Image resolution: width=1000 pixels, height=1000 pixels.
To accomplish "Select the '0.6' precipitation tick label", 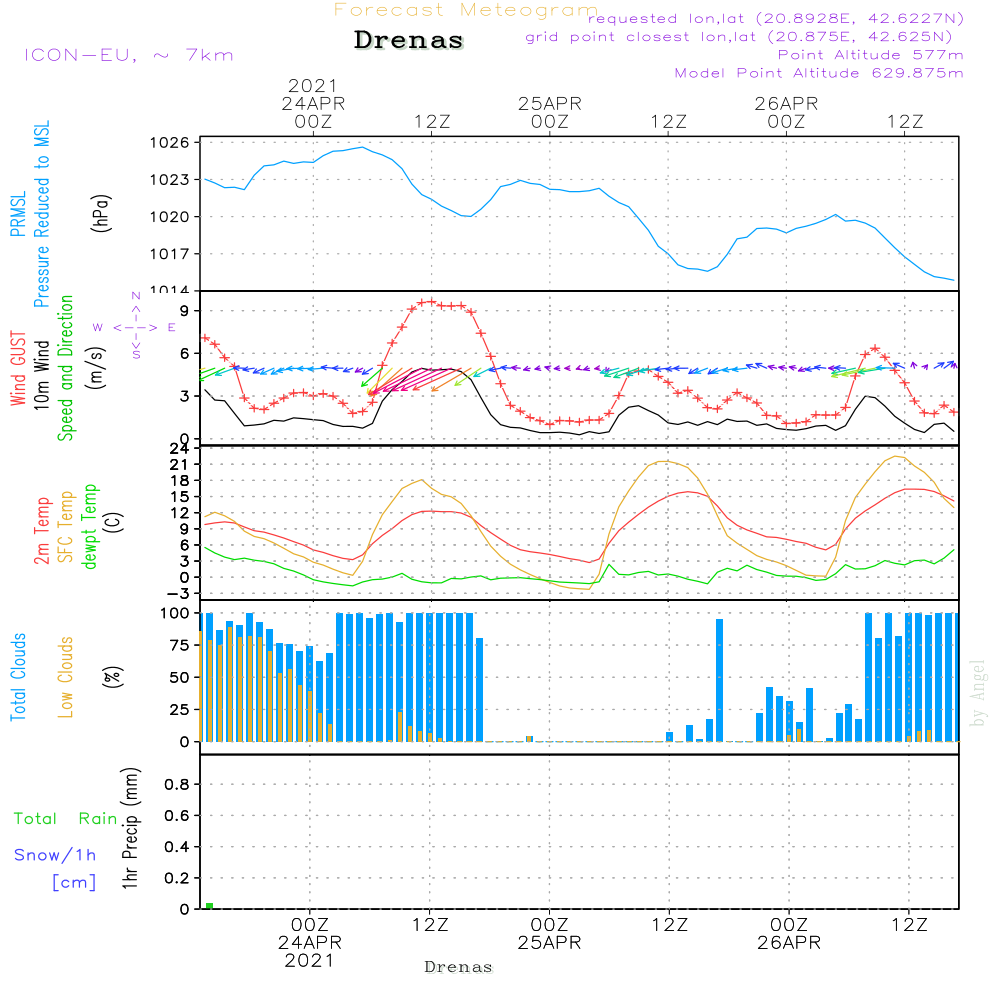I will coord(177,816).
